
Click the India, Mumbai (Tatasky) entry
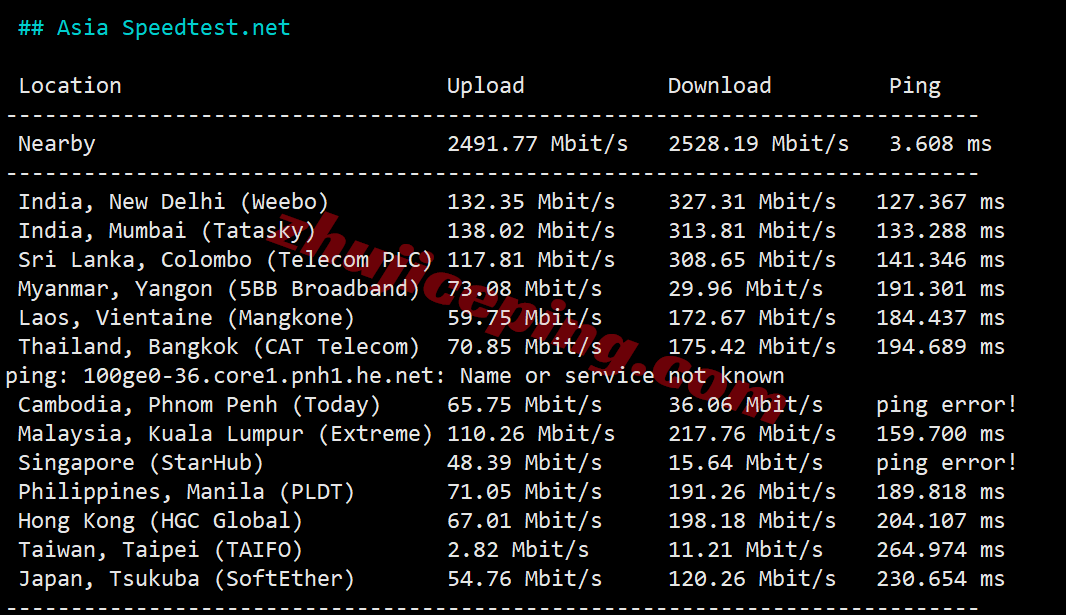click(x=167, y=231)
